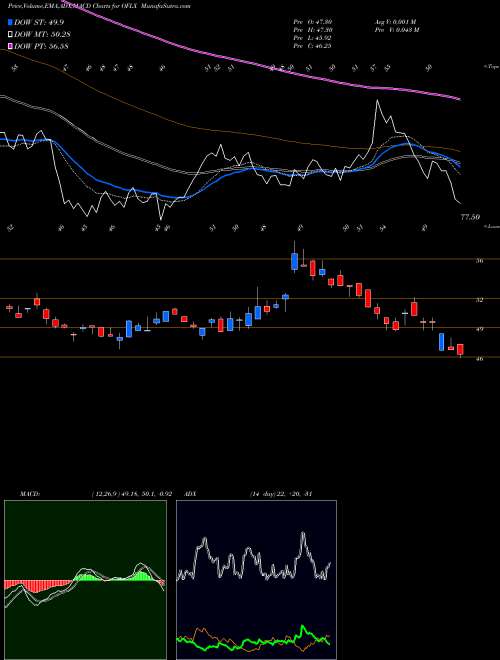
Task: Click the 'Pre V: 0.043 M' volume value
Action: pyautogui.click(x=396, y=30)
